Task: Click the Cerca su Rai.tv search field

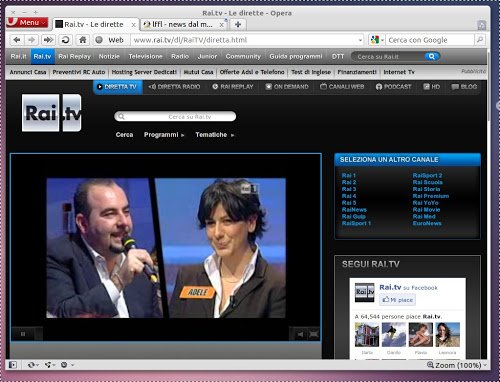Action: coord(175,117)
